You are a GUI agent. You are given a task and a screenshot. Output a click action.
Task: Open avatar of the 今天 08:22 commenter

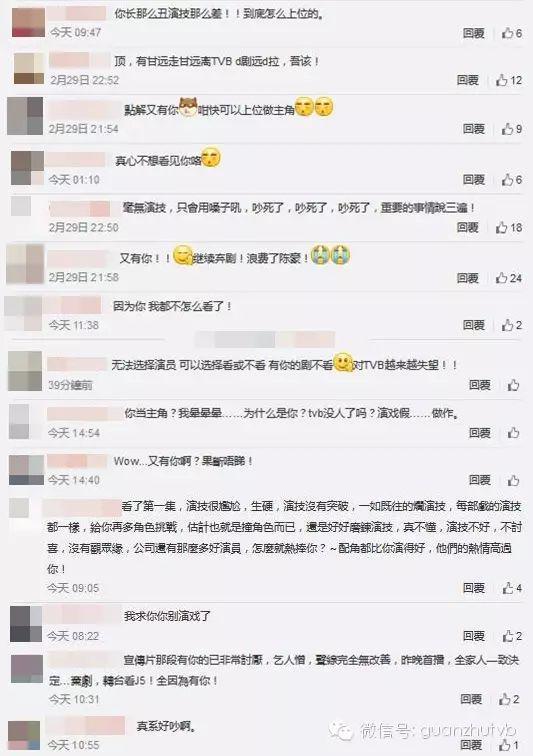(x=26, y=623)
